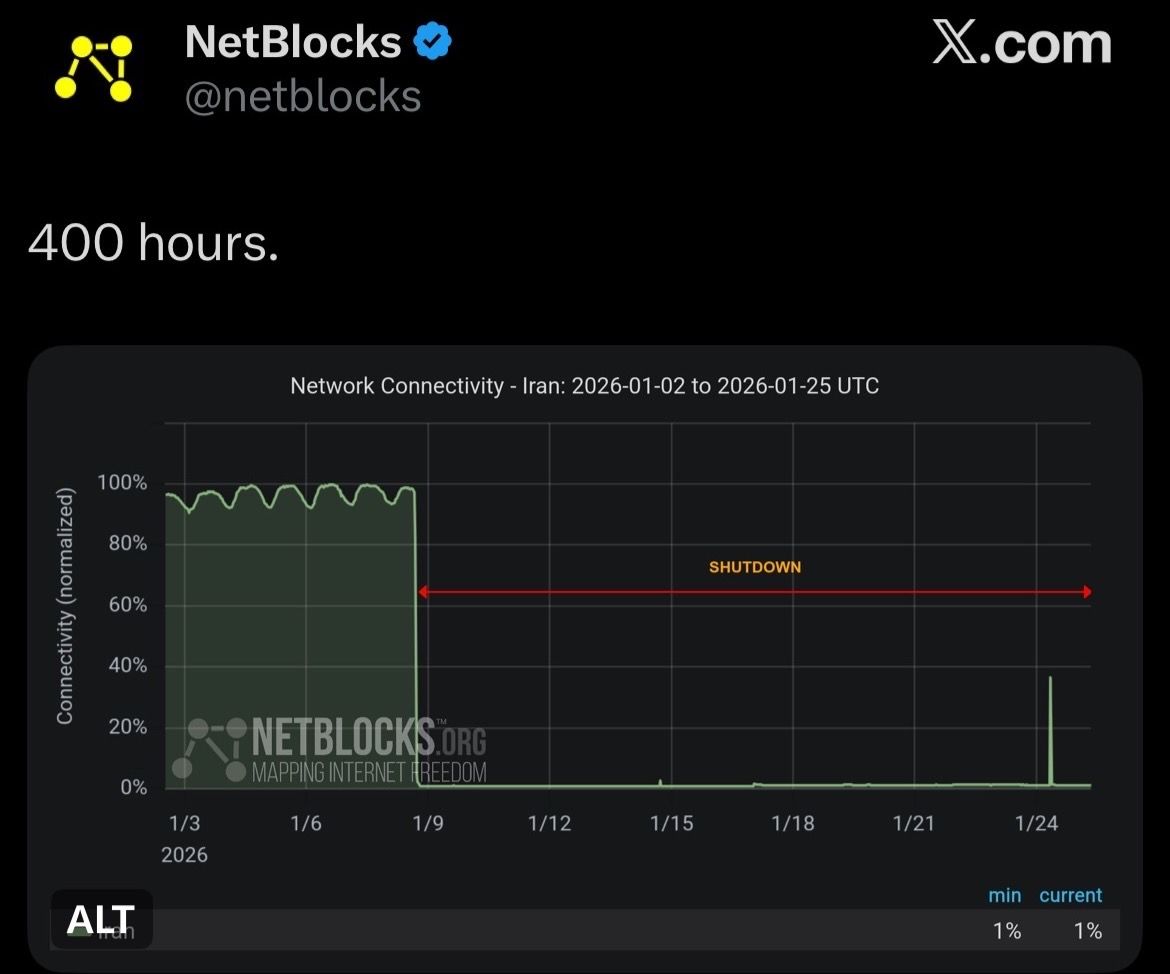Click the "400 hours." tweet text
The image size is (1170, 974).
tap(153, 241)
